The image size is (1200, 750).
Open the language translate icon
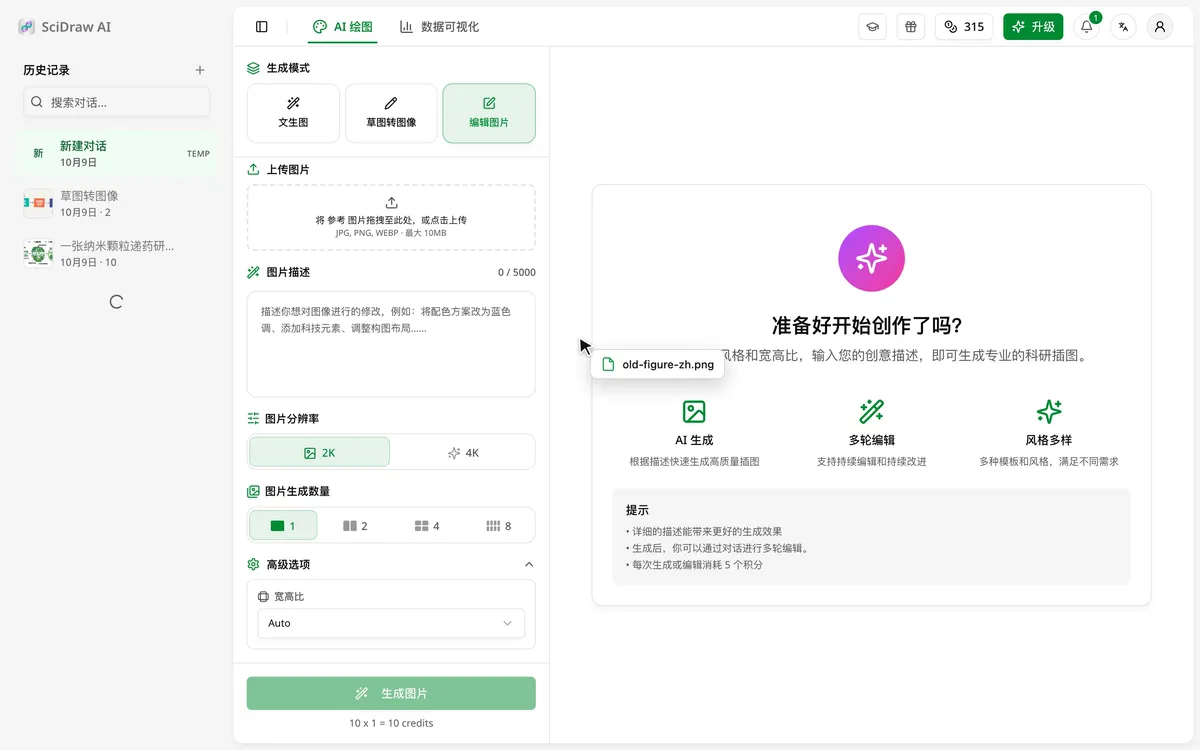pyautogui.click(x=1123, y=27)
